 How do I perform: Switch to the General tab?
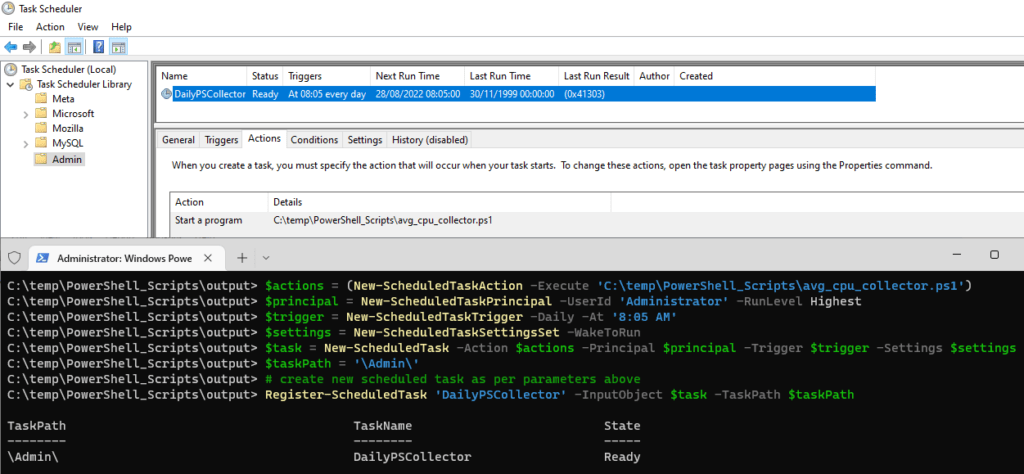pyautogui.click(x=178, y=140)
